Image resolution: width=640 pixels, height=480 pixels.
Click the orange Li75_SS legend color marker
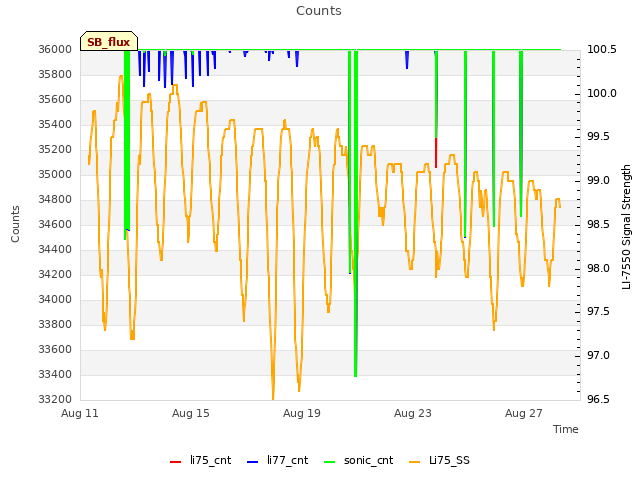(x=414, y=462)
